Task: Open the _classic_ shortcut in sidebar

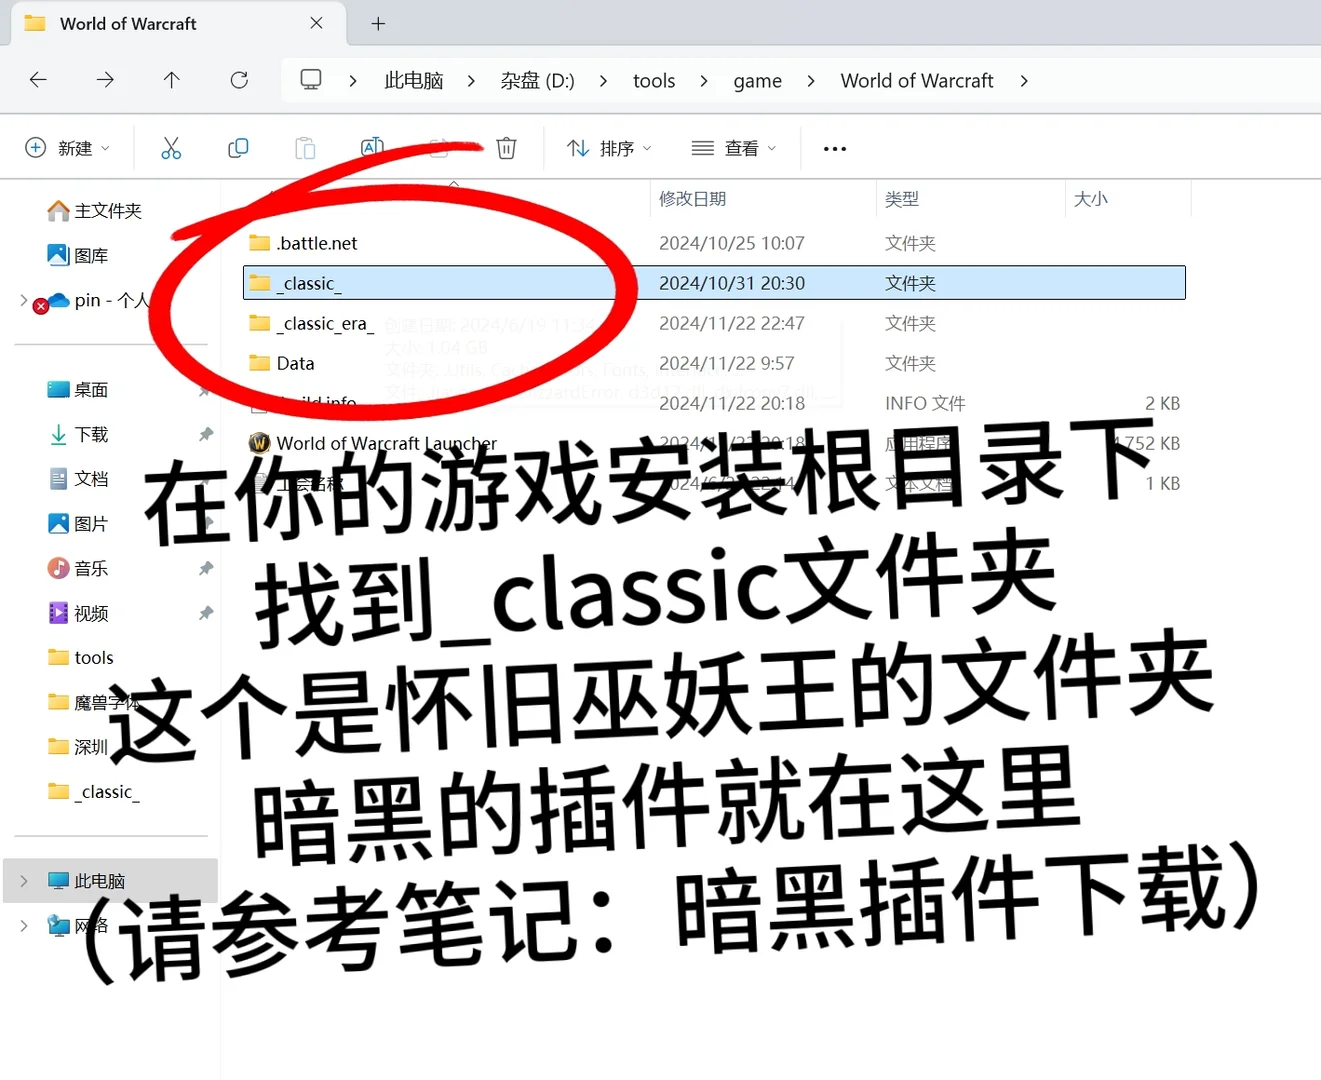Action: pyautogui.click(x=94, y=792)
